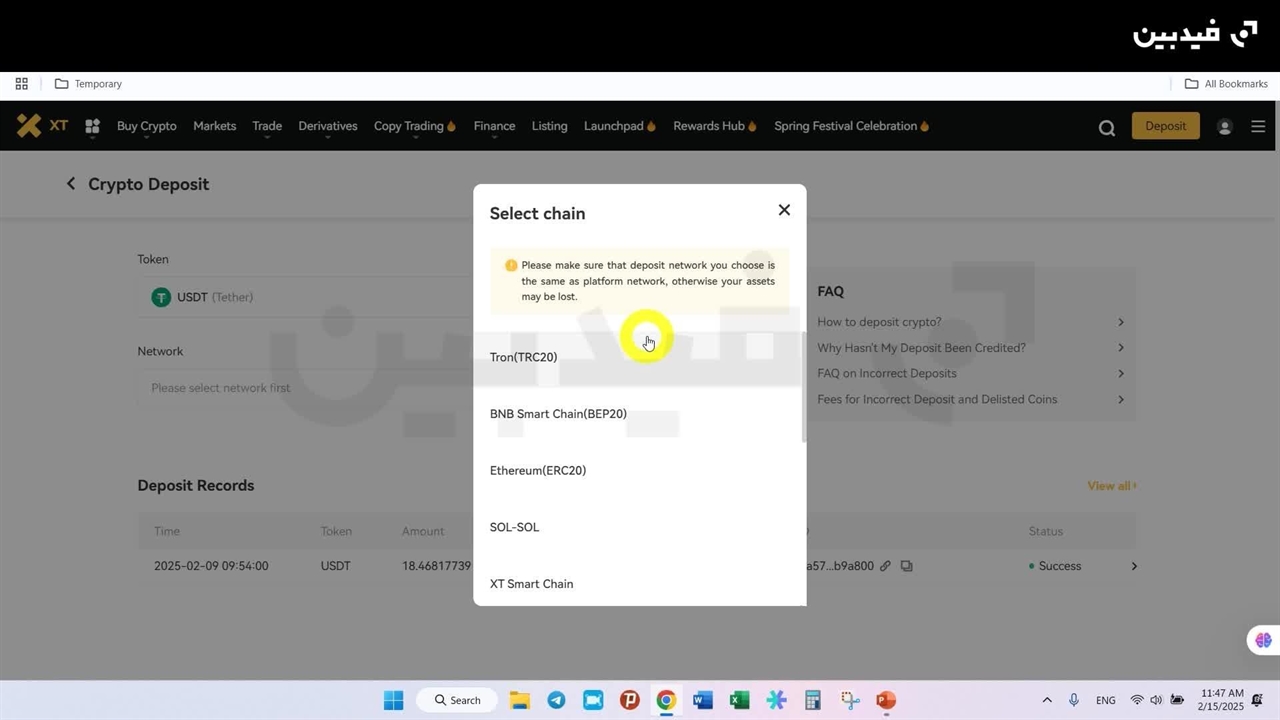Screen dimensions: 1280x720
Task: Select Ethereum(ERC20) chain option
Action: click(538, 471)
